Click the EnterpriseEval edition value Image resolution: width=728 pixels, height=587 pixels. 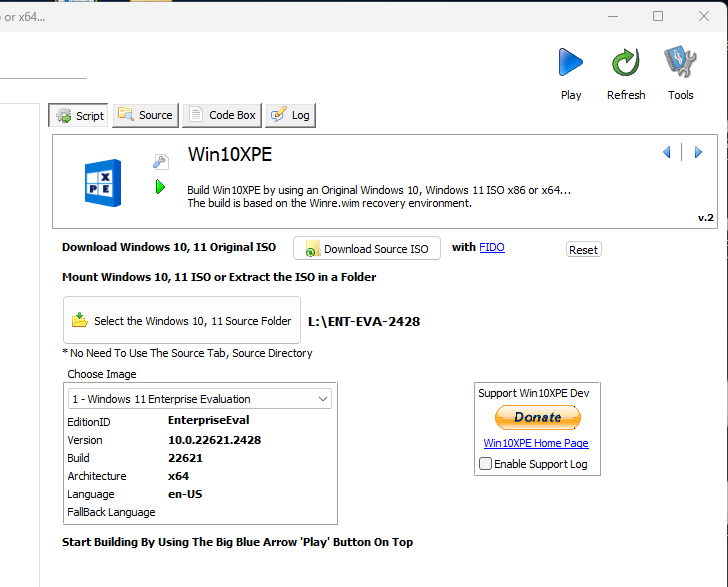[x=208, y=420]
